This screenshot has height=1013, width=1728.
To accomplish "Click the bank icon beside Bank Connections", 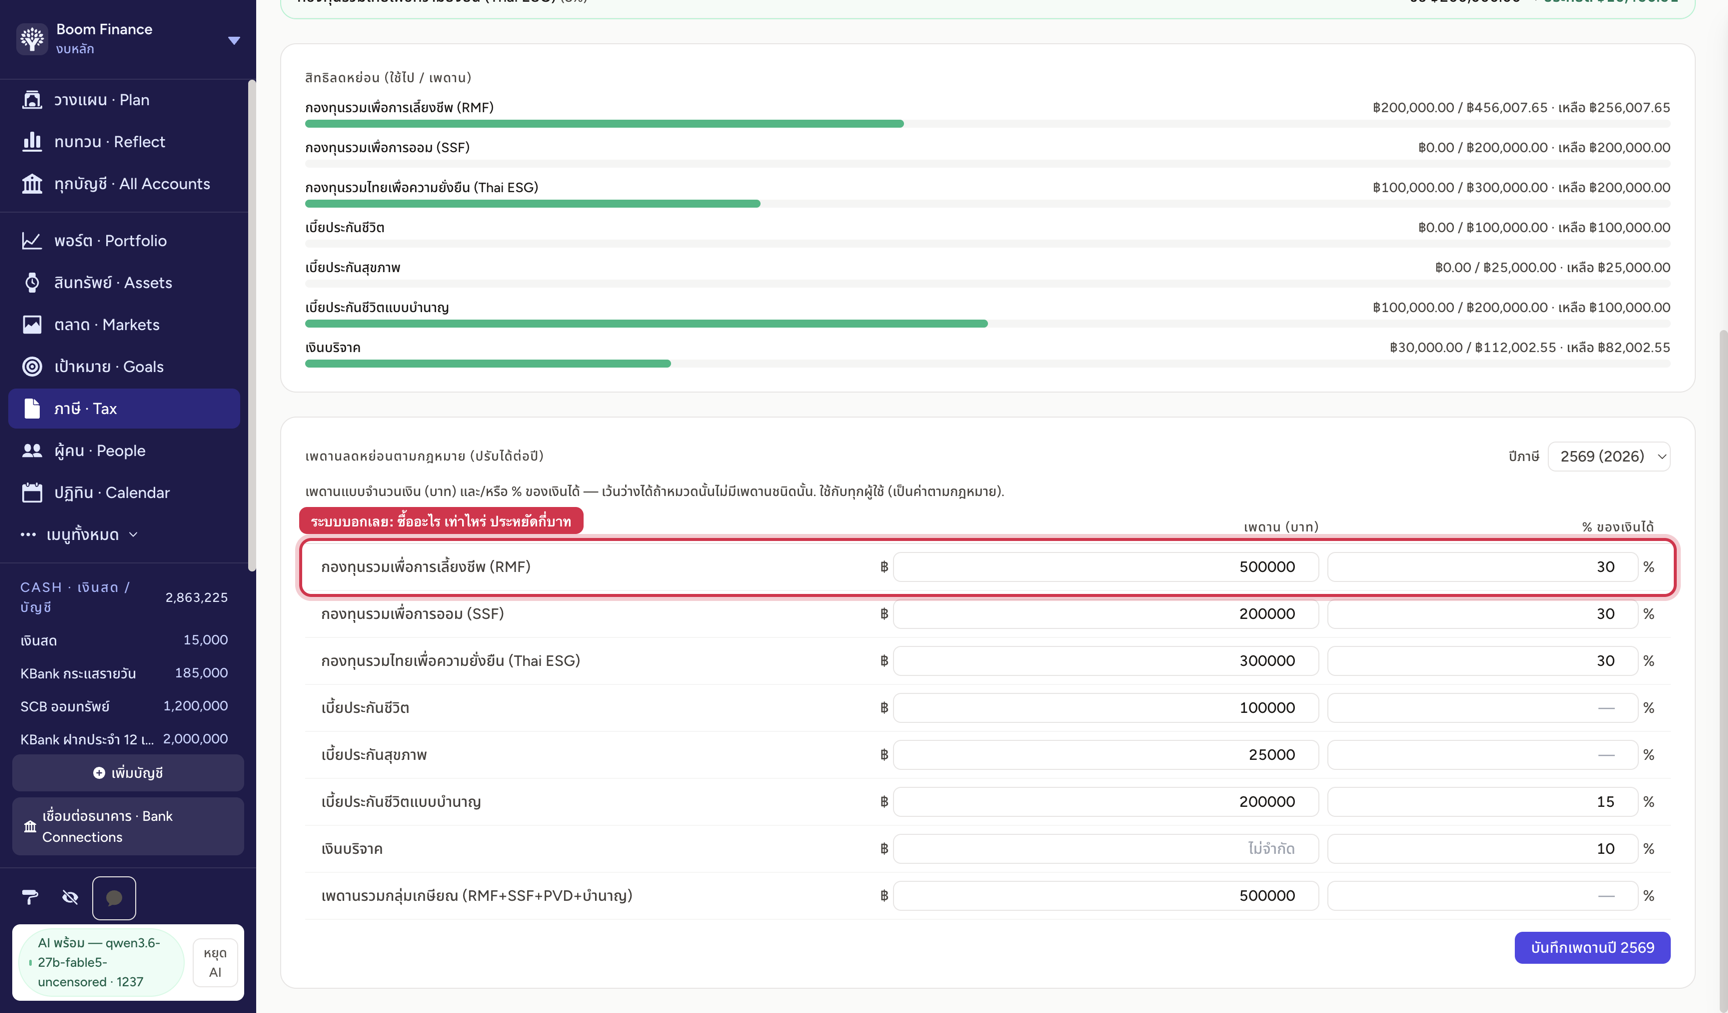I will tap(30, 826).
